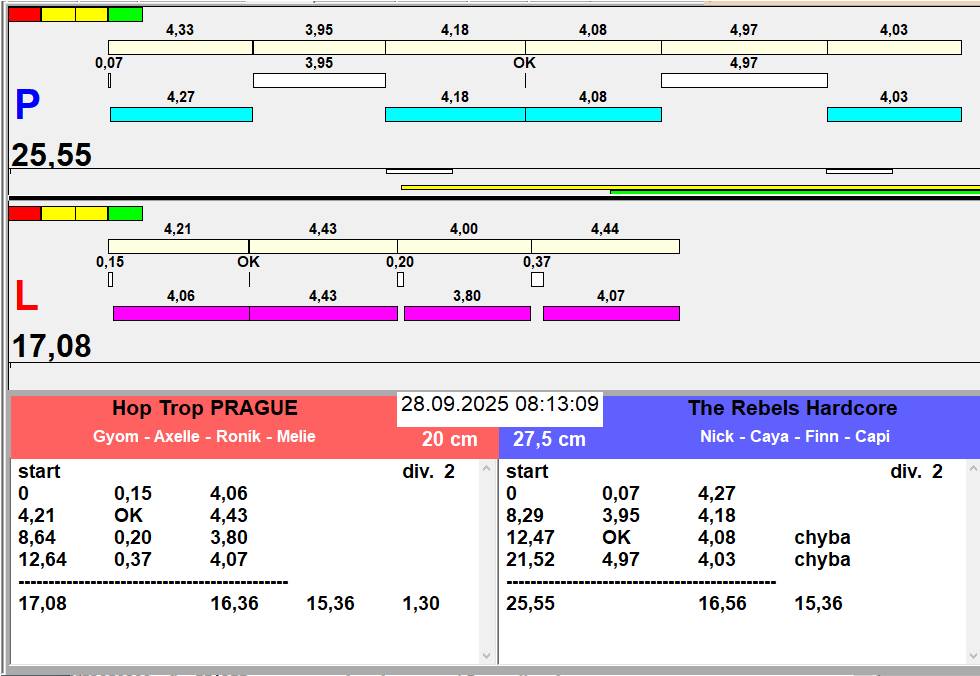The height and width of the screenshot is (676, 980).
Task: Select the beige 4,21 bar in lane L
Action: pyautogui.click(x=179, y=246)
